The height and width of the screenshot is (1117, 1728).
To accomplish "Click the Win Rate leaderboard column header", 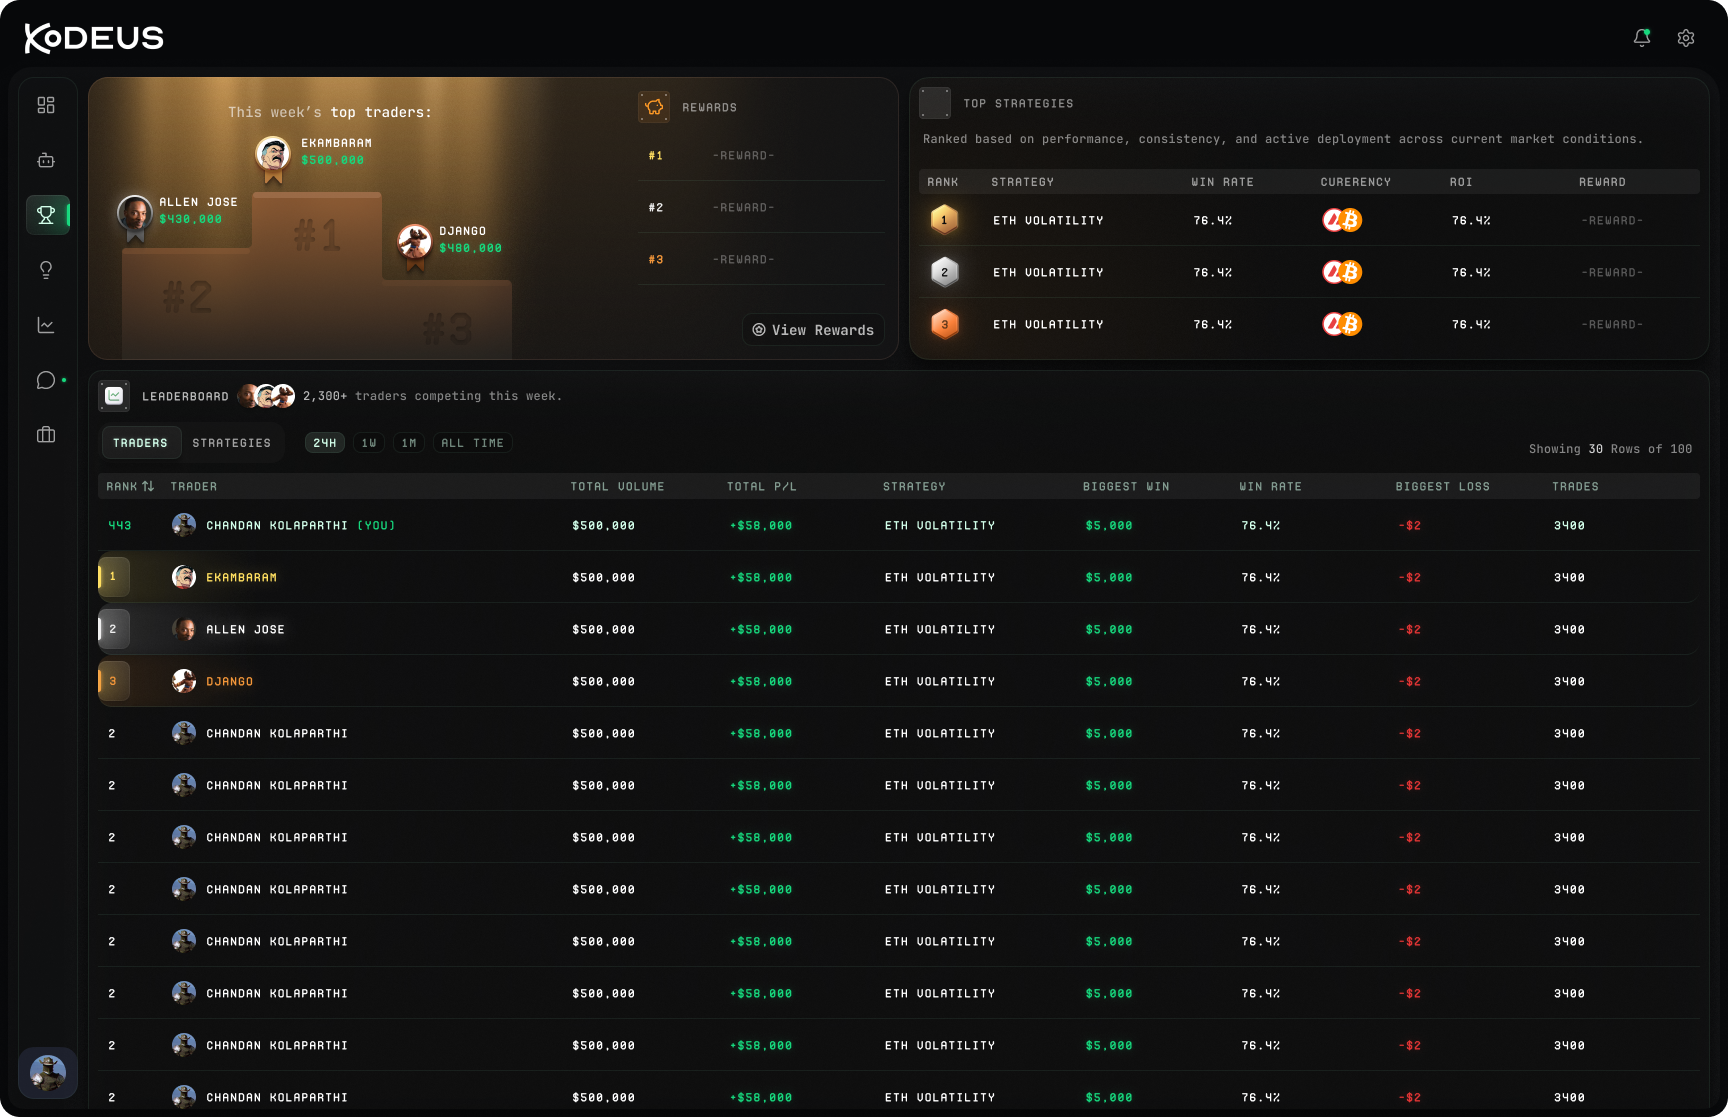I will tap(1271, 486).
